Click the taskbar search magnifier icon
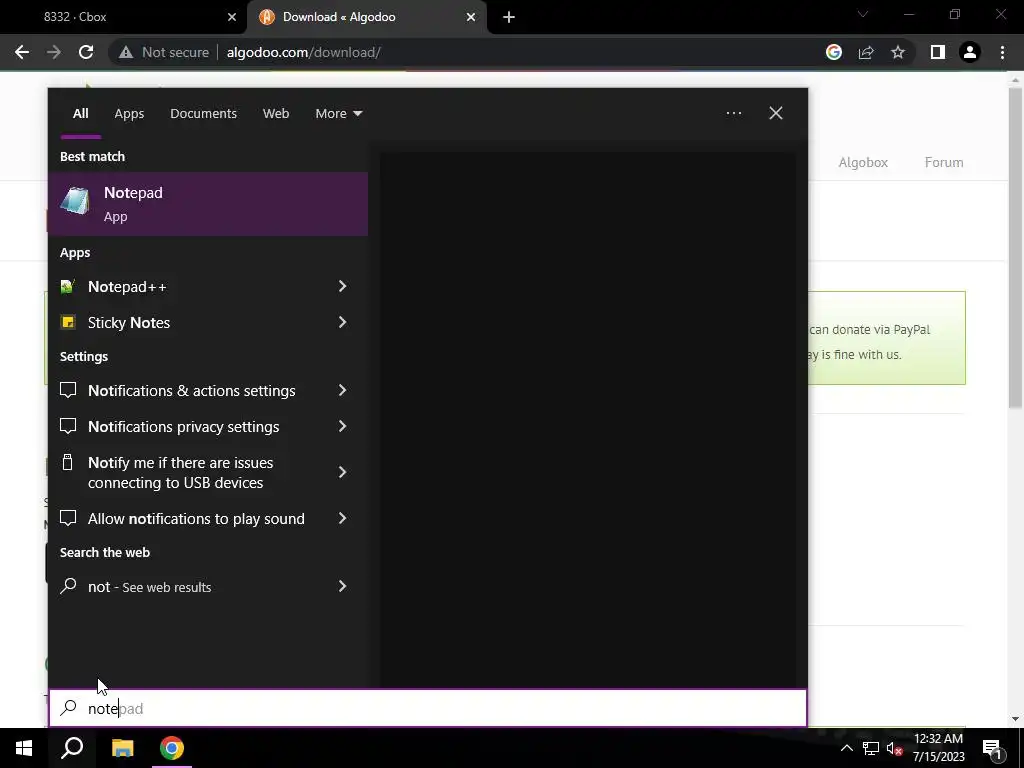The image size is (1024, 768). click(x=72, y=748)
